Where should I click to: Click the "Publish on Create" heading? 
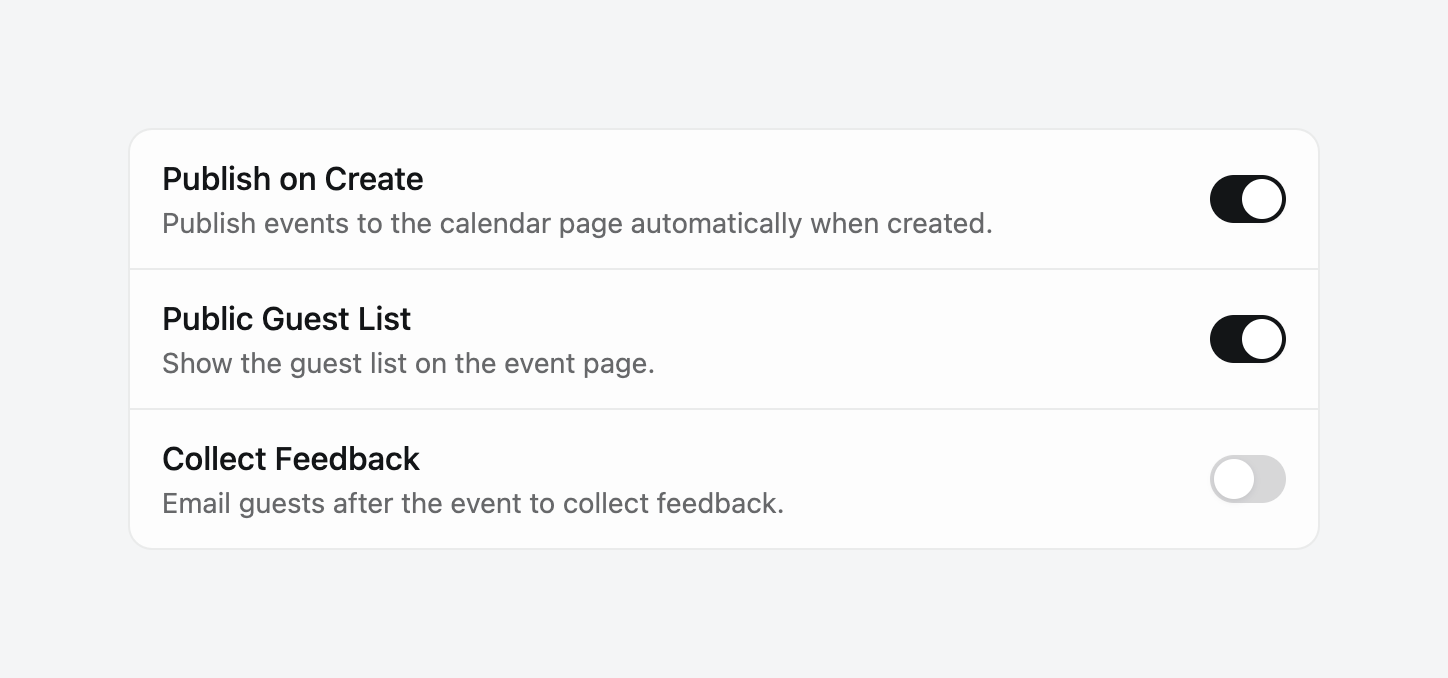(x=292, y=179)
